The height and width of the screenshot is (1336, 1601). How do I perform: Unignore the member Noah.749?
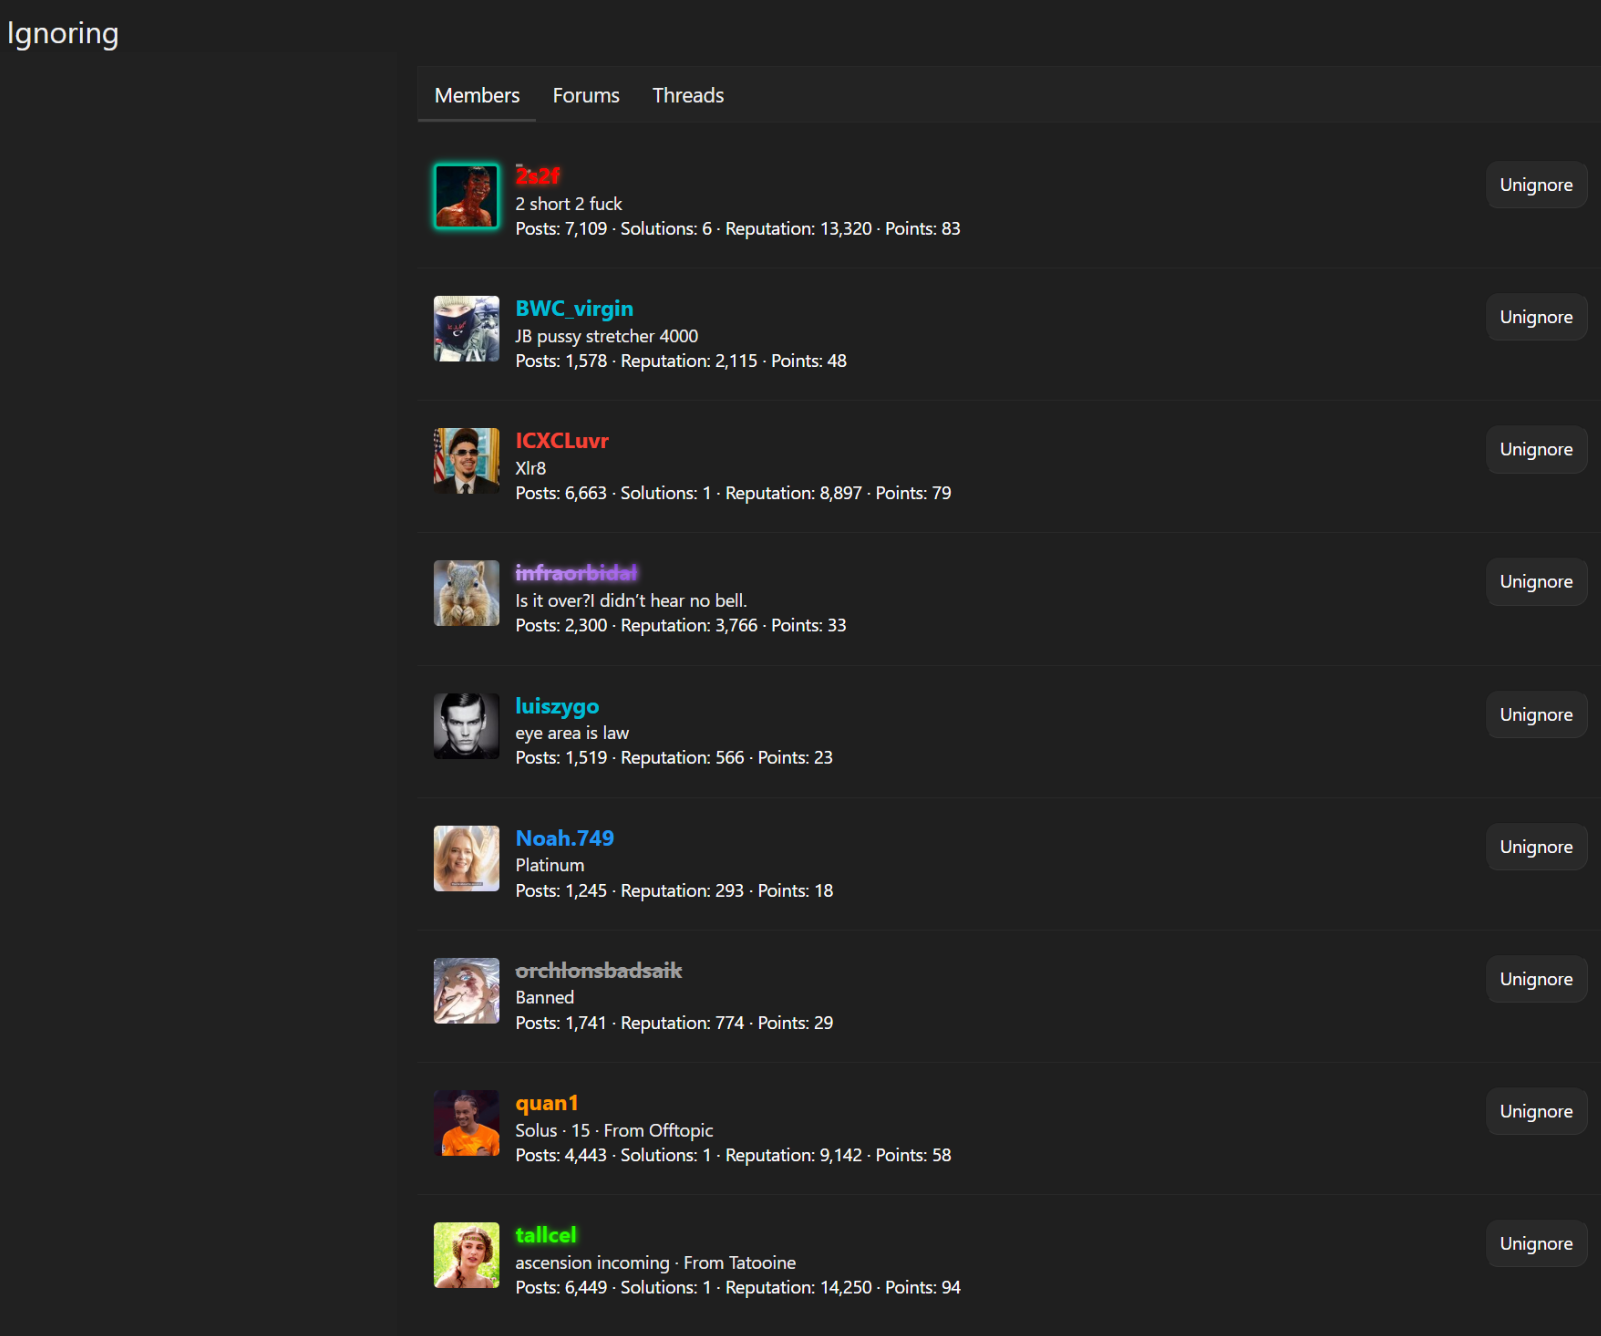[x=1536, y=847]
